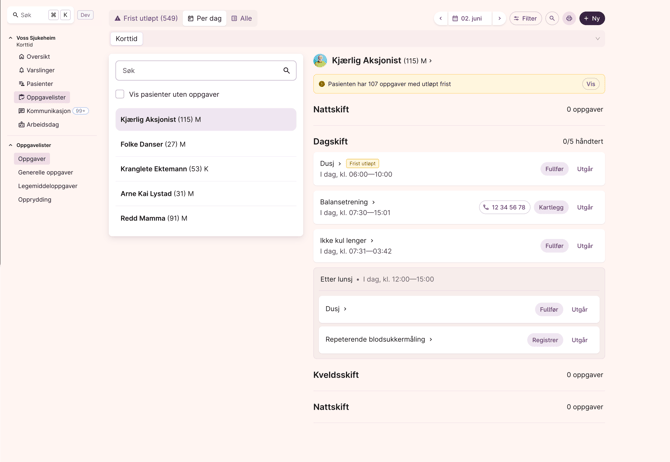This screenshot has height=462, width=670.
Task: Click the Ny button to create new
Action: (x=592, y=18)
